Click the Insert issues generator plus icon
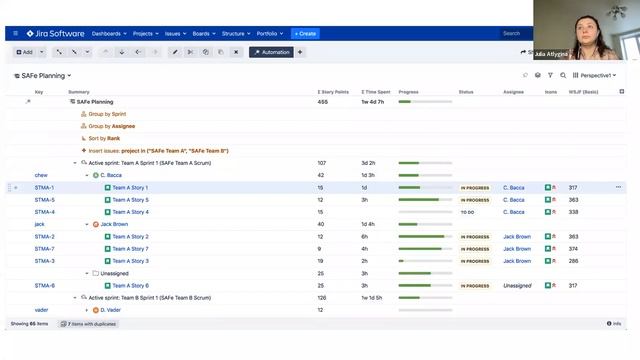This screenshot has height=360, width=640. tap(84, 151)
